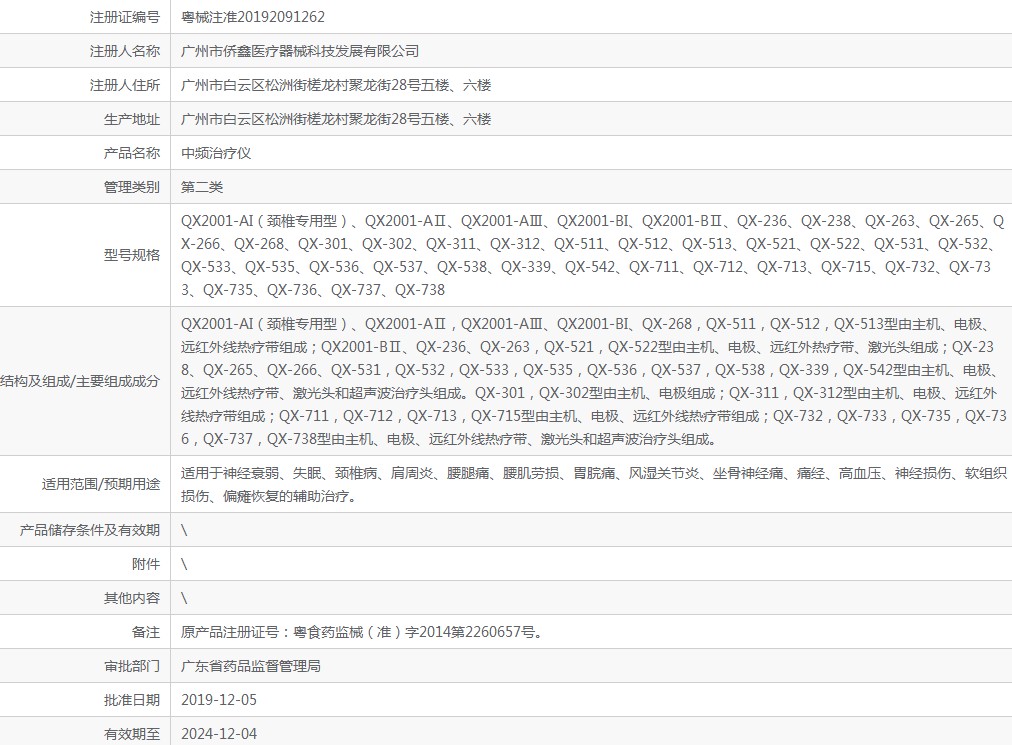This screenshot has width=1012, height=745.
Task: Click the 注册人名称 label
Action: click(125, 51)
